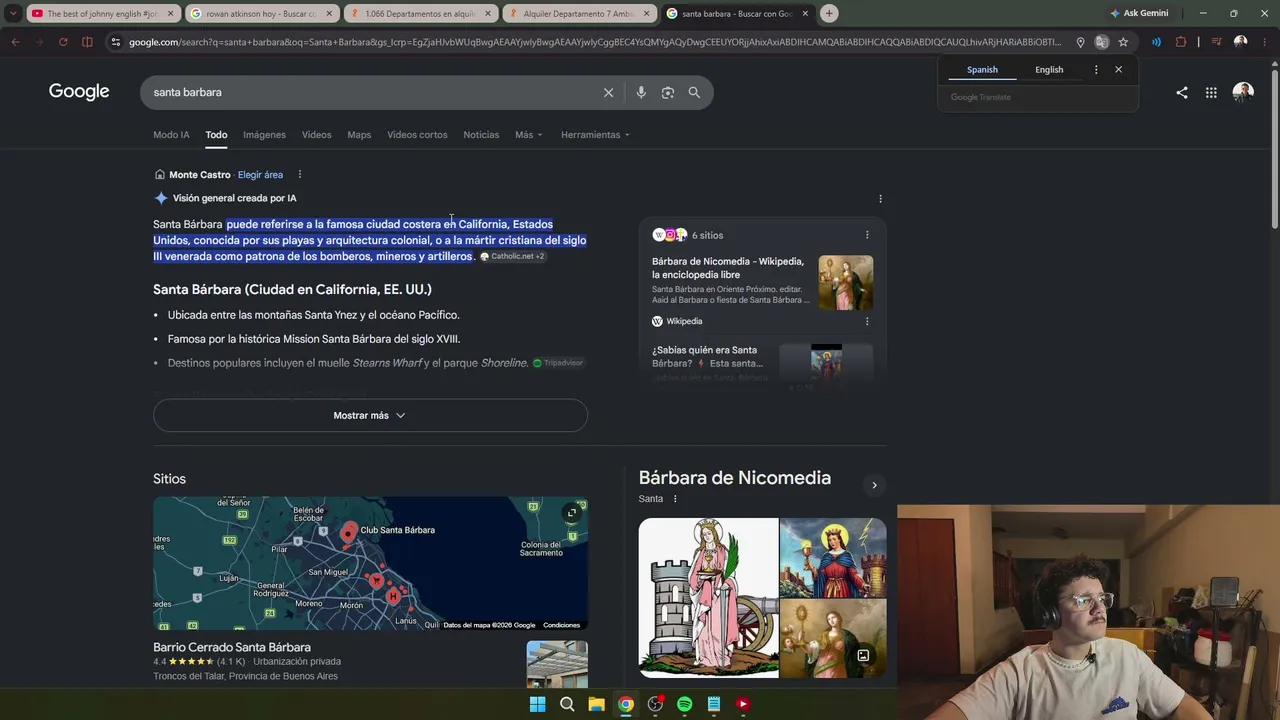Click the Sitios map preview
Image resolution: width=1280 pixels, height=720 pixels.
[x=370, y=563]
